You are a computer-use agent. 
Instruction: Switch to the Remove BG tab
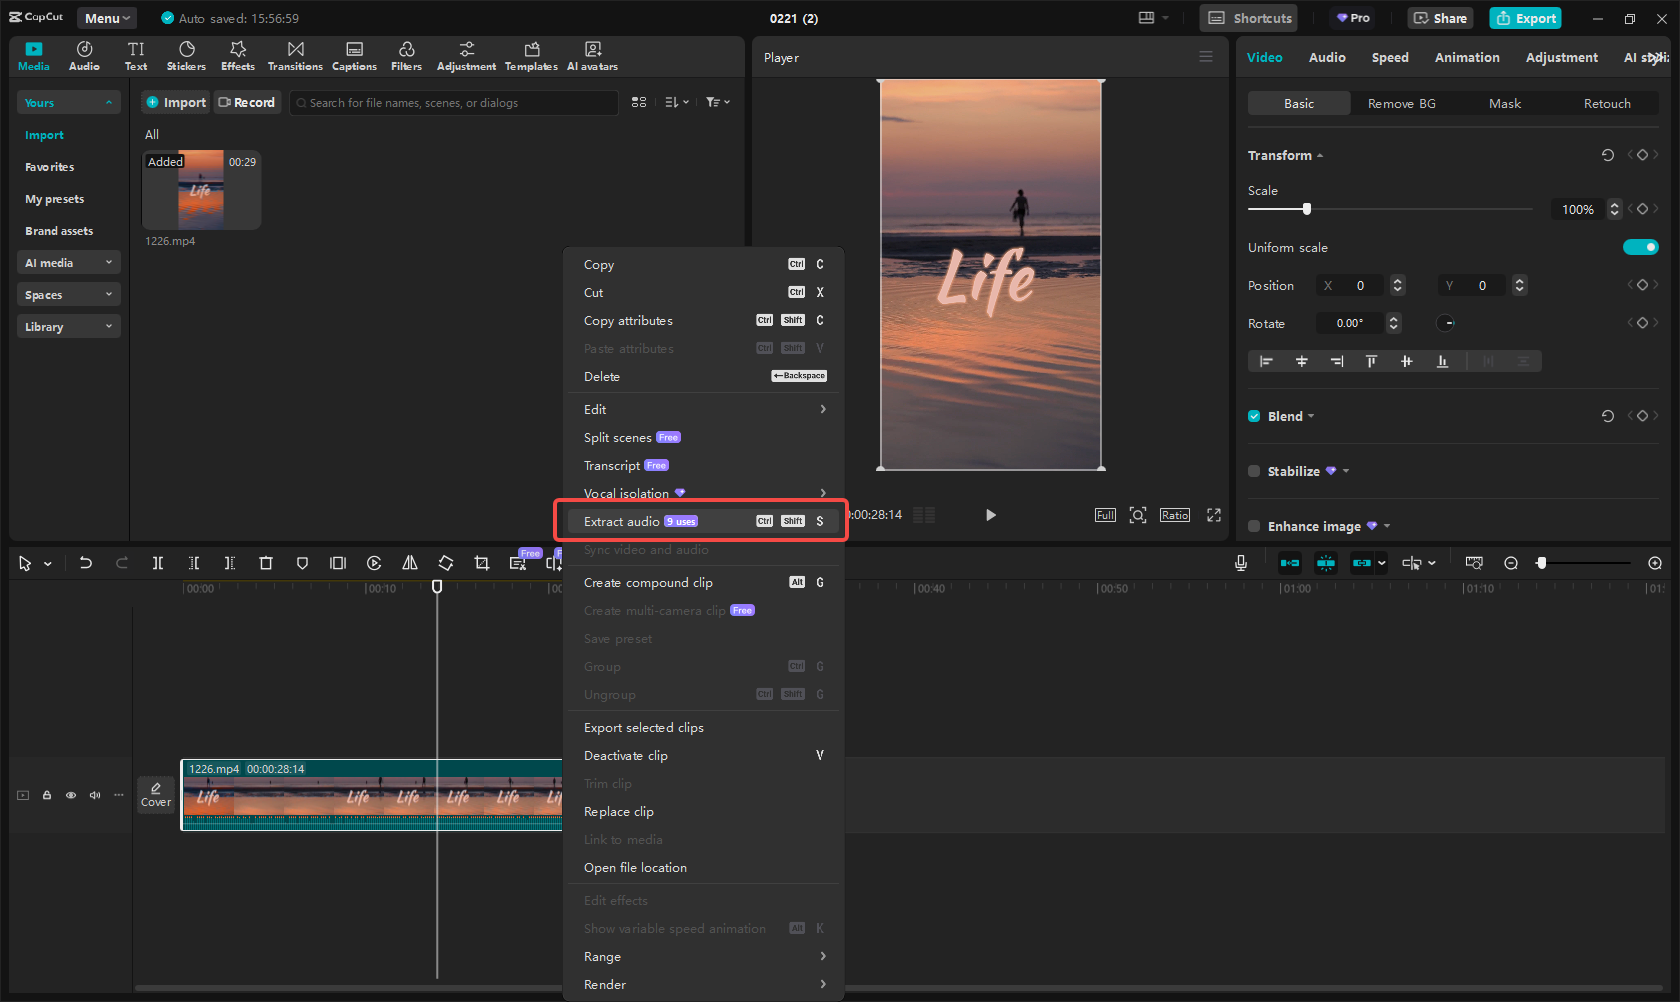coord(1400,103)
